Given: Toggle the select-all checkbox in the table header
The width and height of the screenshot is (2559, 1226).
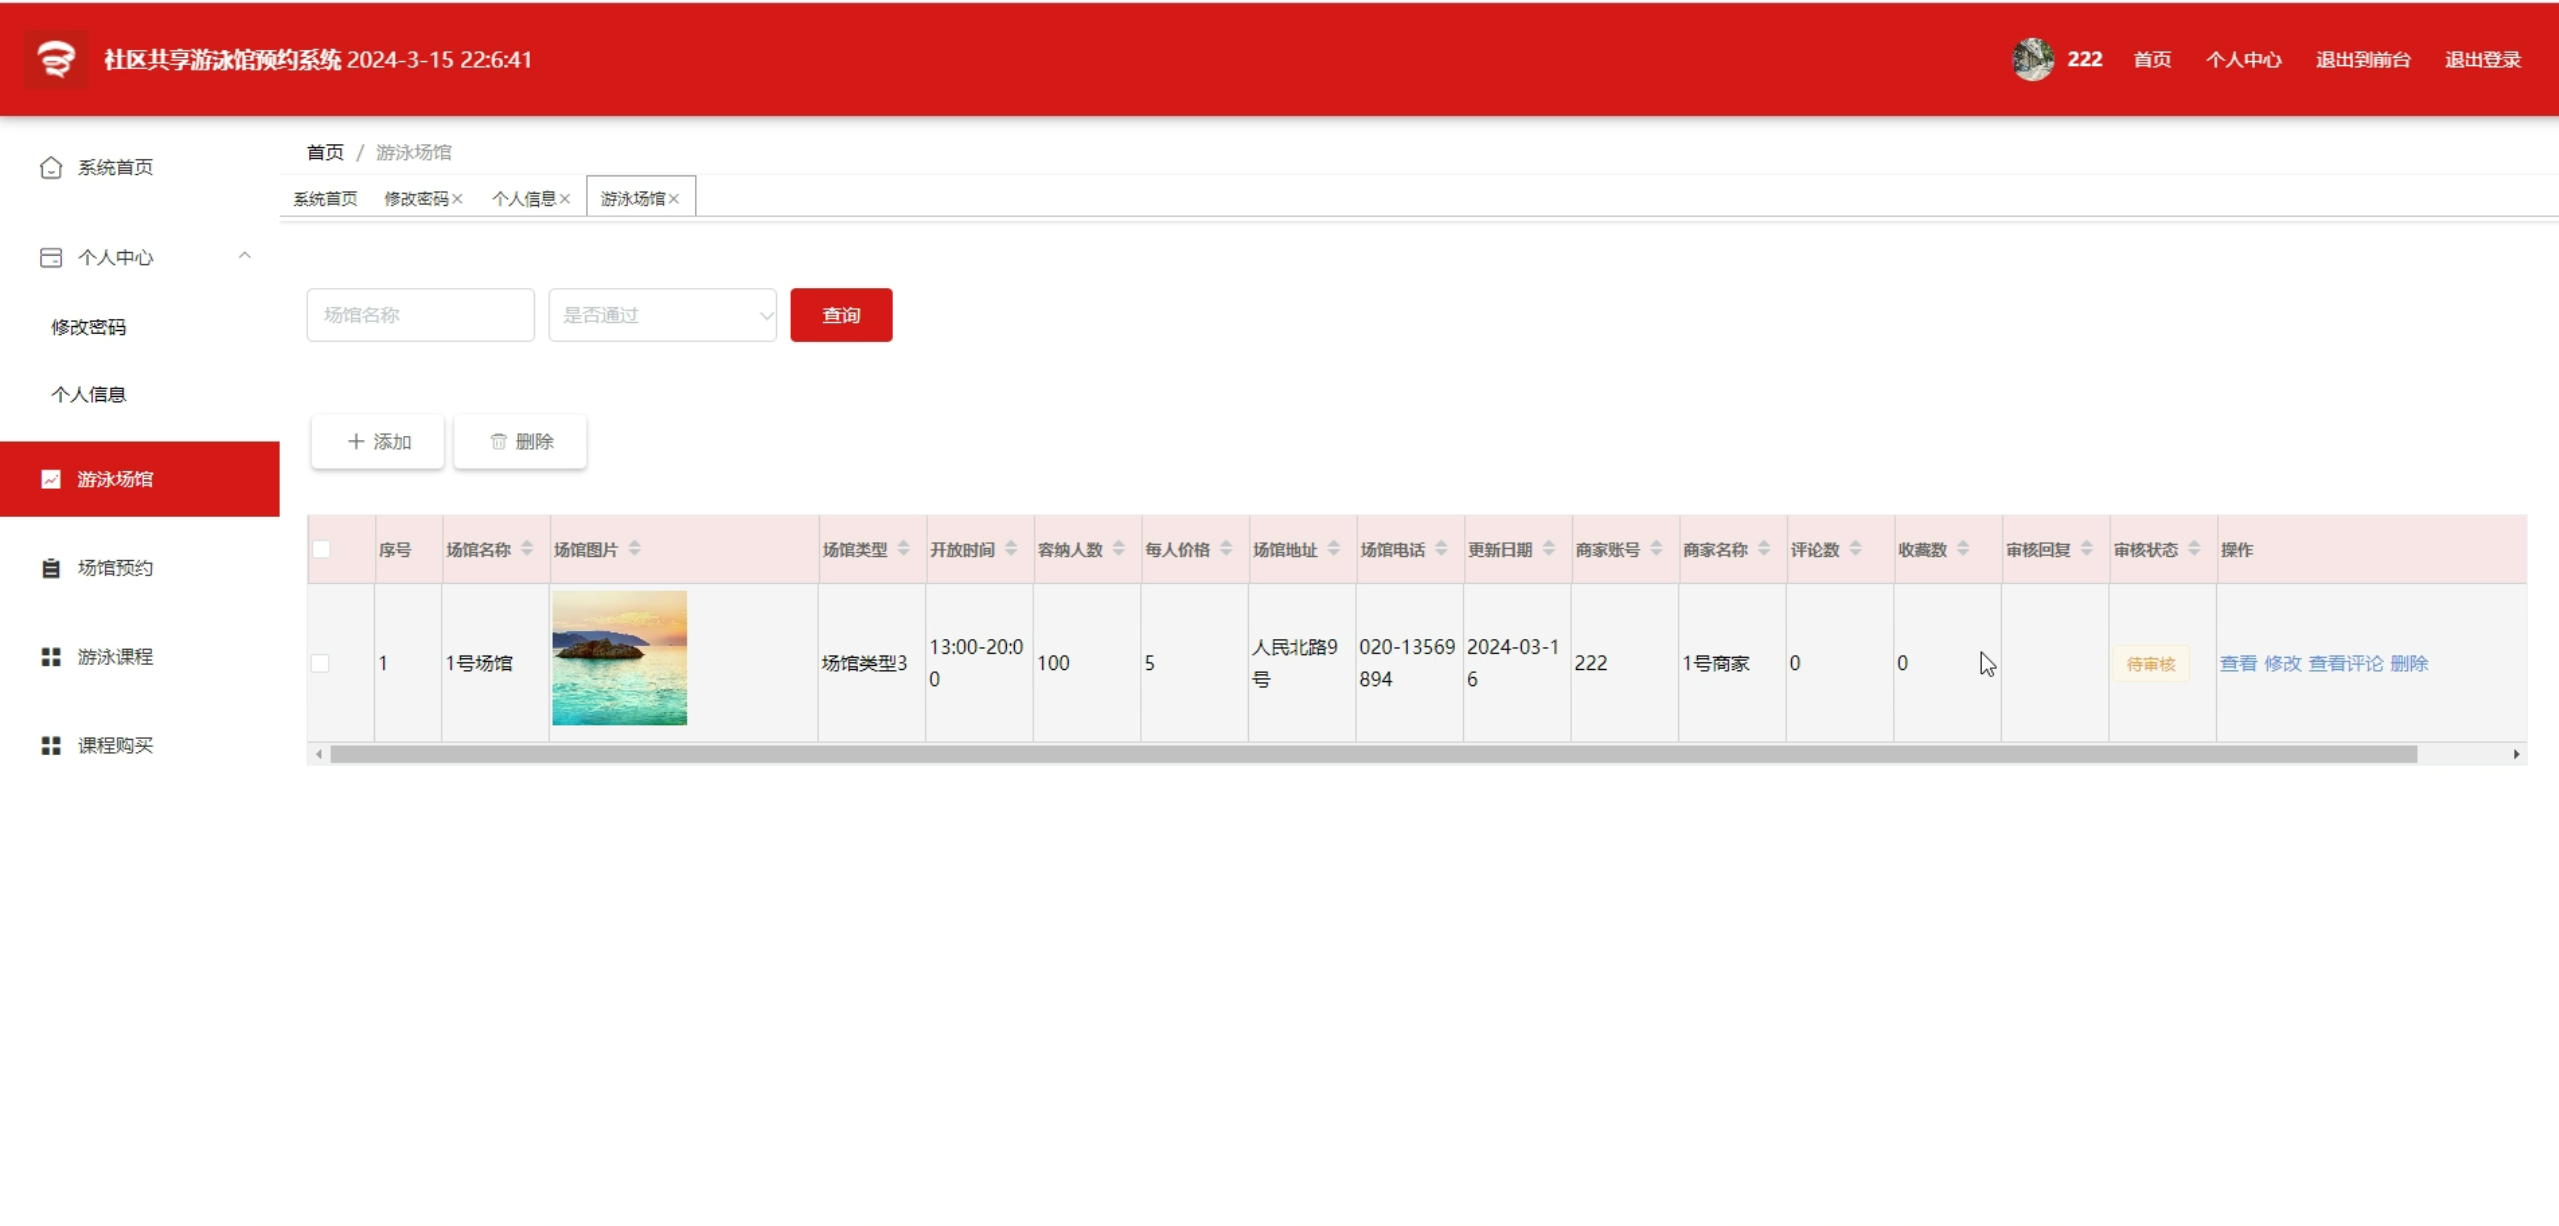Looking at the screenshot, I should pyautogui.click(x=321, y=549).
